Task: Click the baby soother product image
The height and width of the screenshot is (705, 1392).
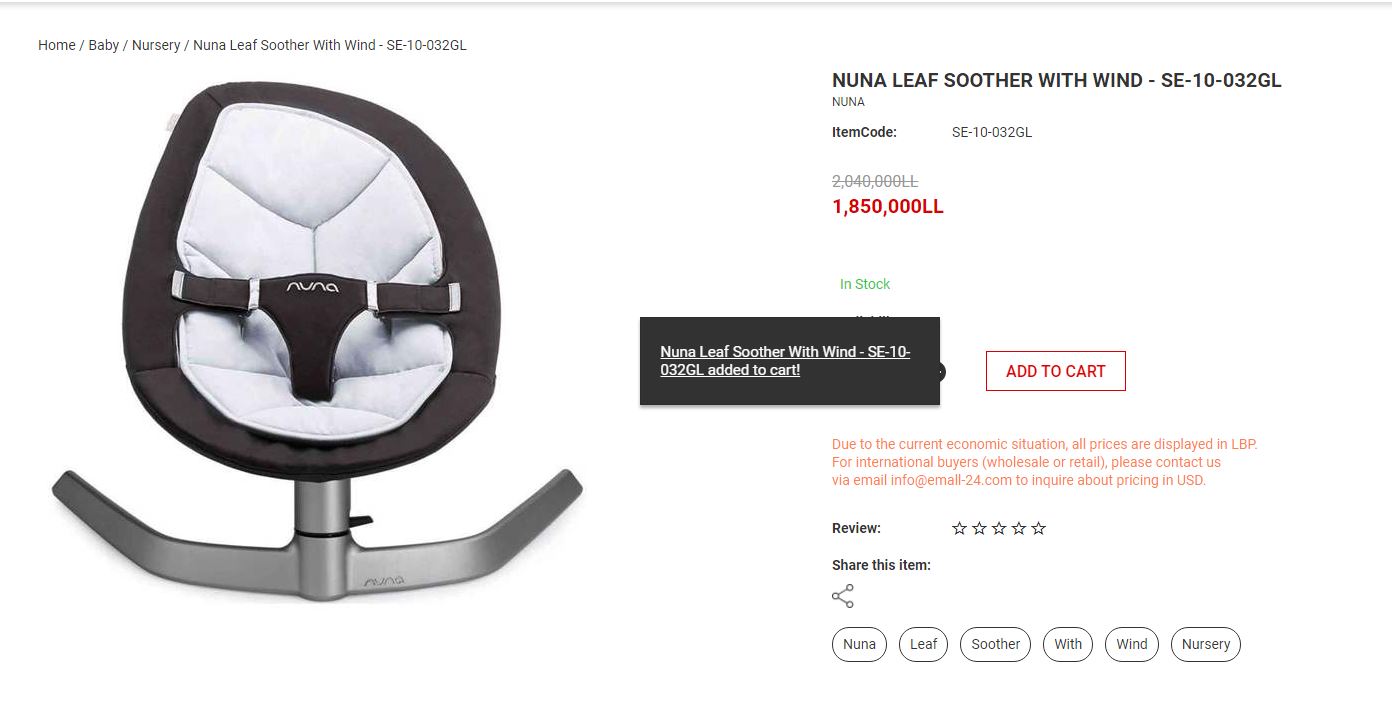Action: 318,340
